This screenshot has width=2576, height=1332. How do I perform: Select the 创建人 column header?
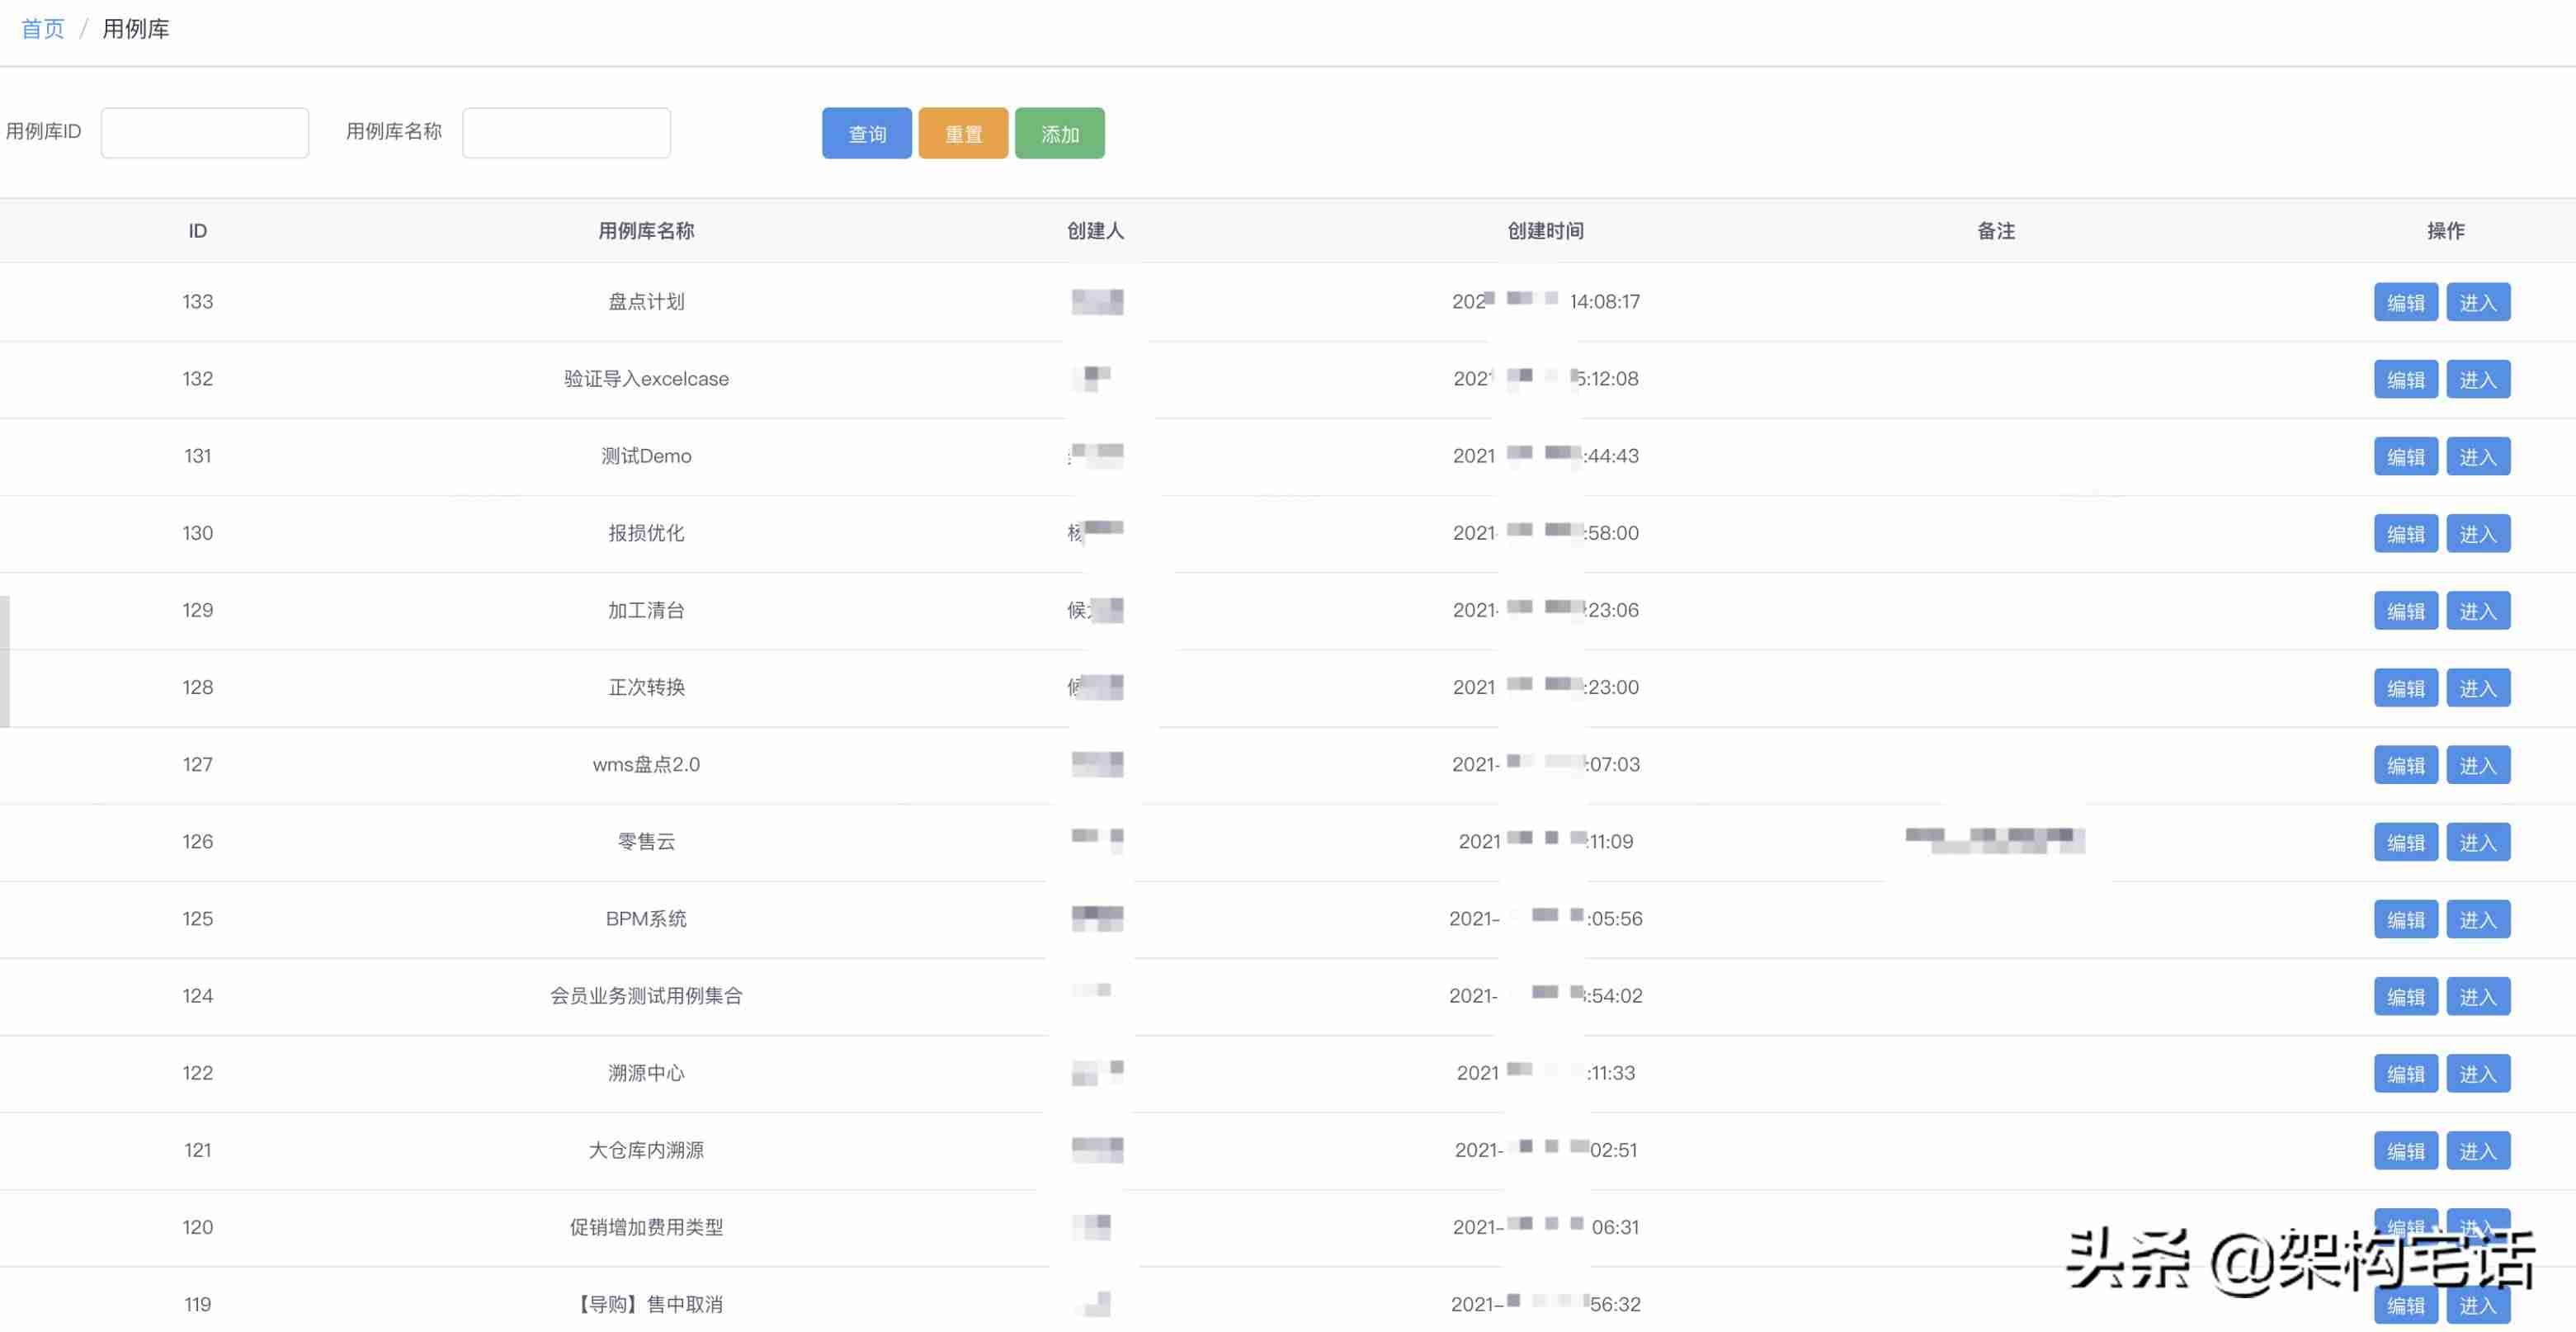coord(1096,231)
